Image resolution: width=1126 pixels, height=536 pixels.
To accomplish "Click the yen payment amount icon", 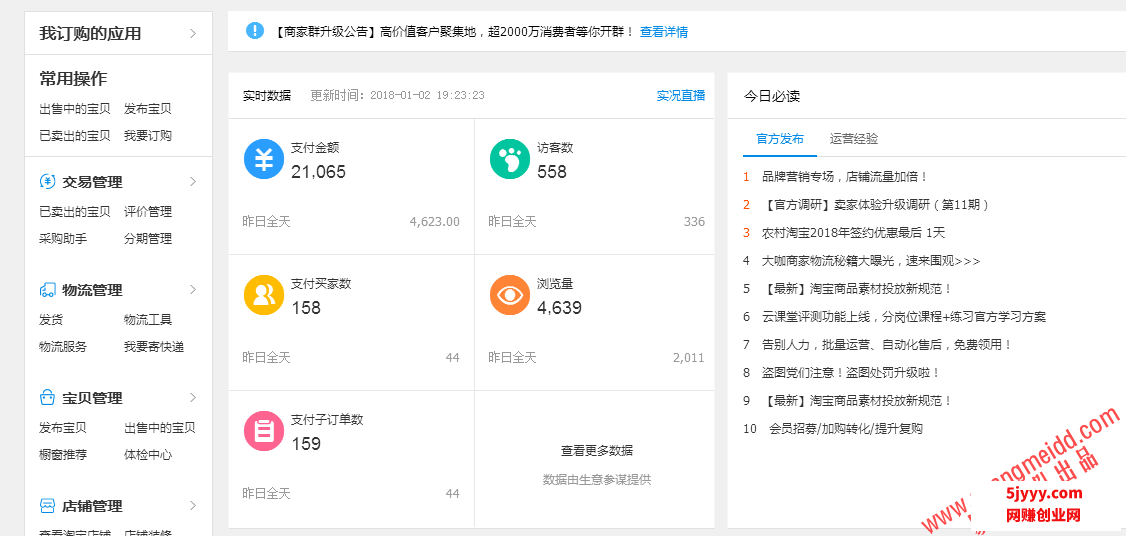I will pyautogui.click(x=264, y=159).
